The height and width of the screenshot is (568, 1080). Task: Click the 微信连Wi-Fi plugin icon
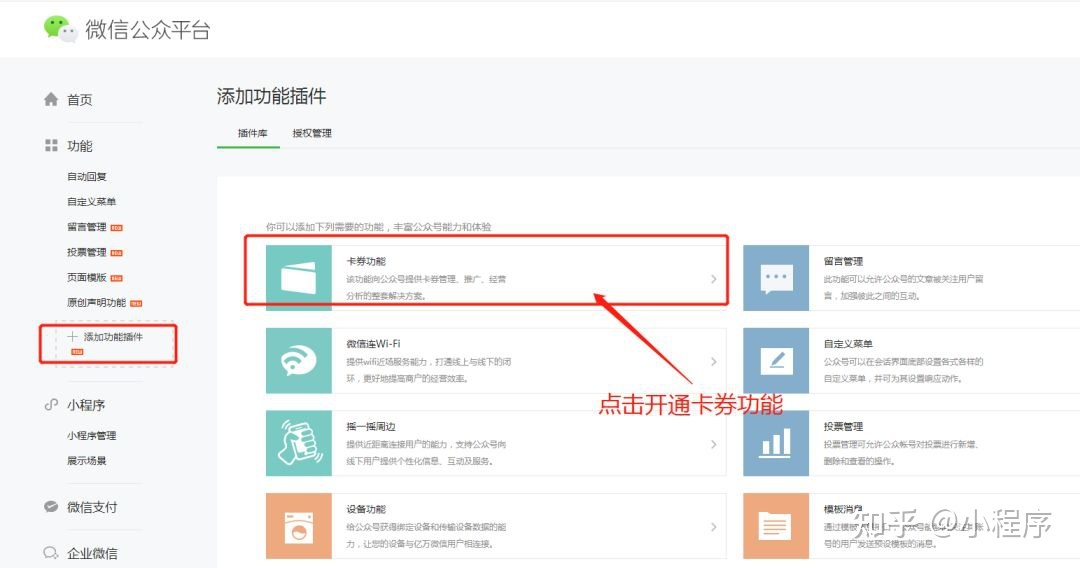pos(298,360)
